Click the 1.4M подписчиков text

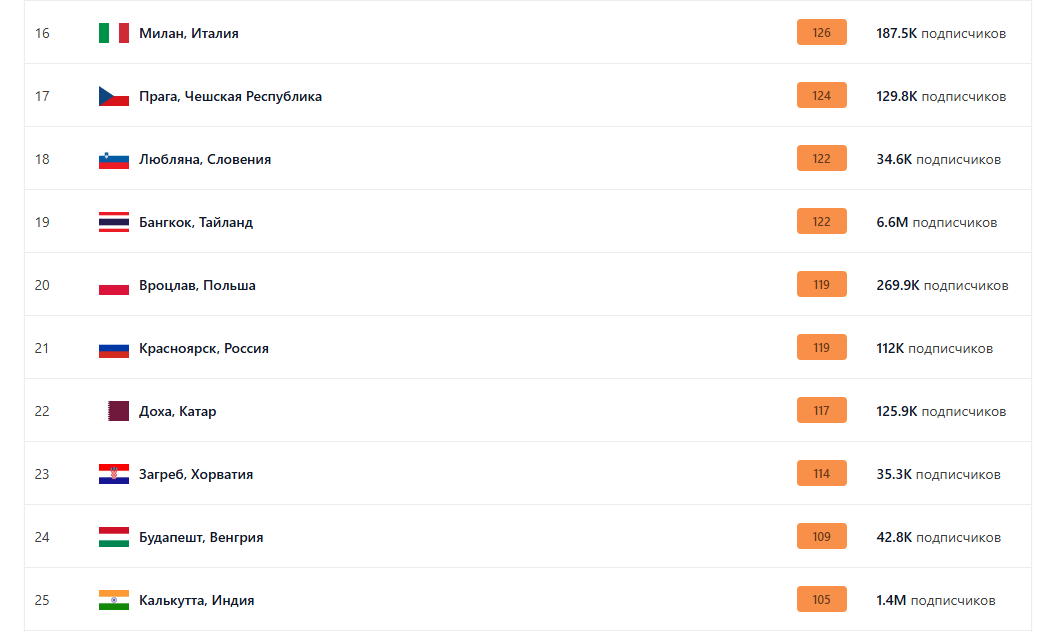coord(936,600)
